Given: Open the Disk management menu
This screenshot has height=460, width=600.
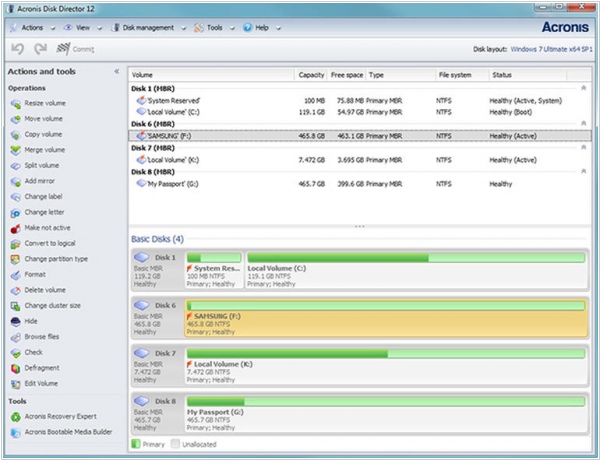Looking at the screenshot, I should point(148,28).
